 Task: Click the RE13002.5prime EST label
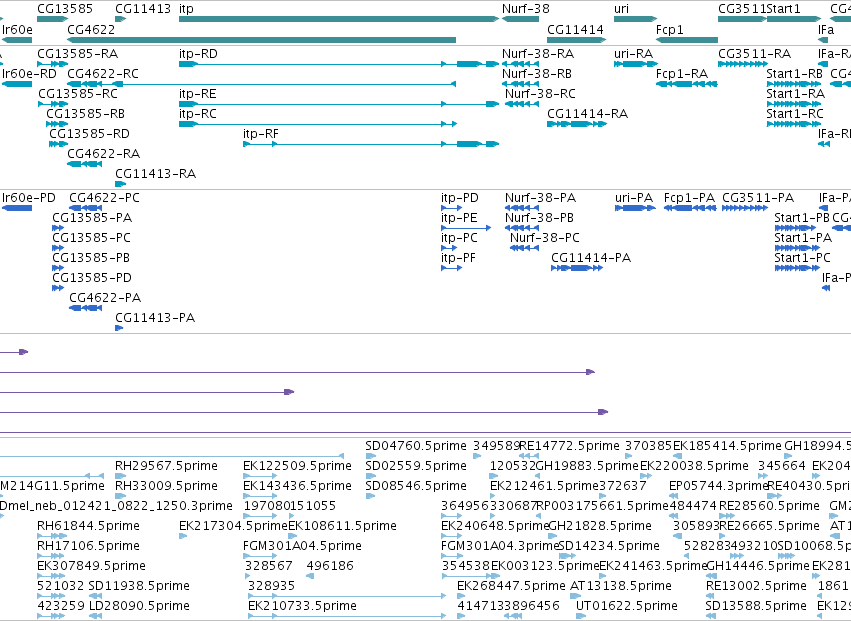(757, 586)
